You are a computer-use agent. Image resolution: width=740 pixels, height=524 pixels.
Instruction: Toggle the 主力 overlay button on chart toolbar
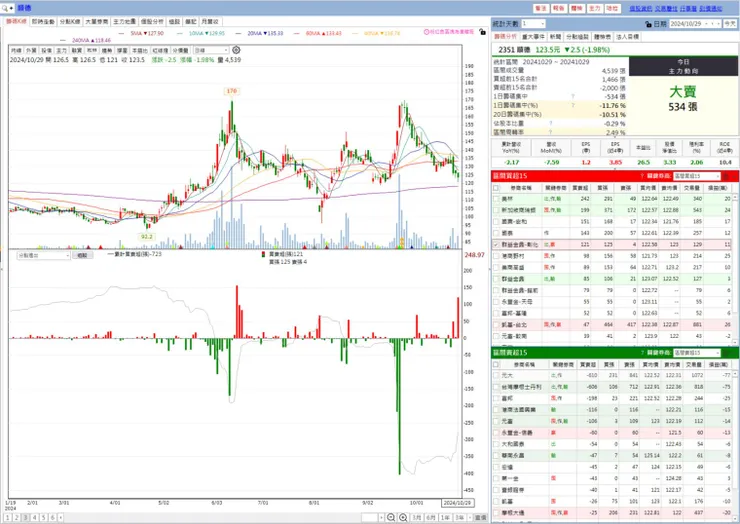tap(61, 50)
